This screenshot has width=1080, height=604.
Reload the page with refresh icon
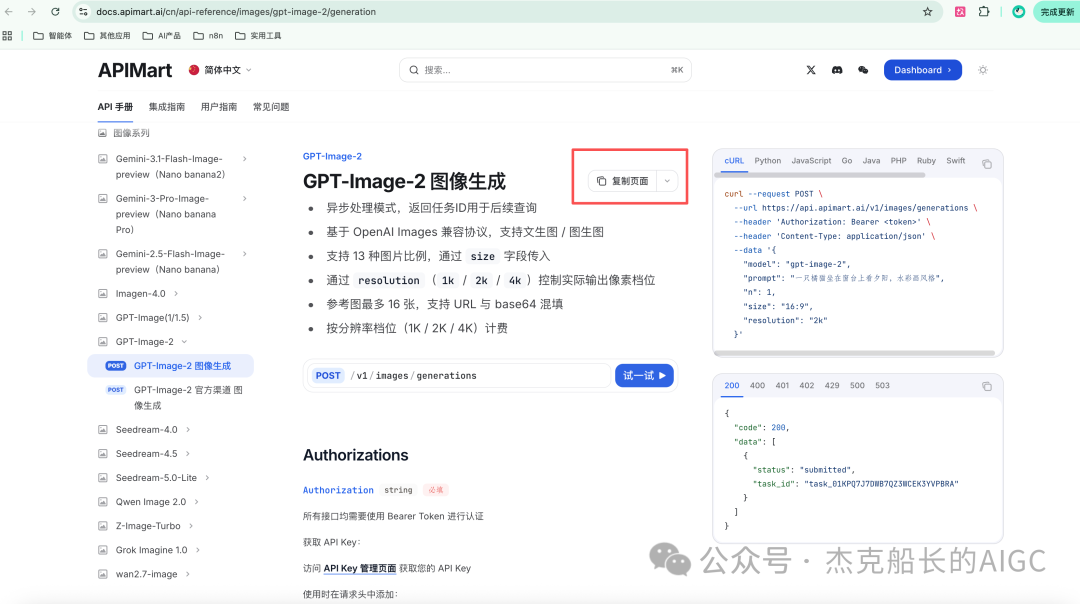55,12
